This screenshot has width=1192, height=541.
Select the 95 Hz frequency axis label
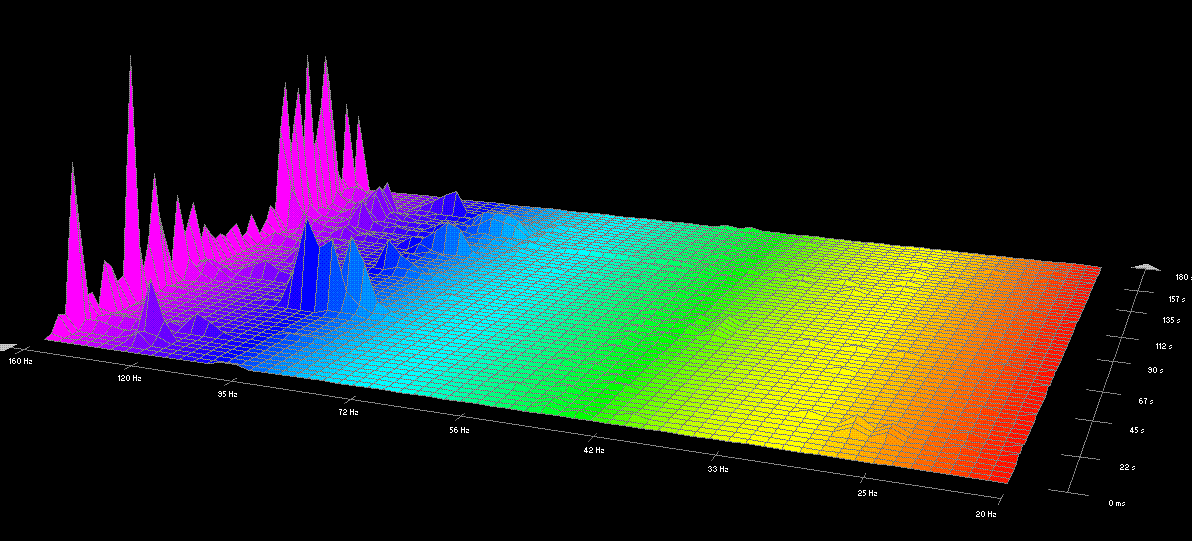227,394
